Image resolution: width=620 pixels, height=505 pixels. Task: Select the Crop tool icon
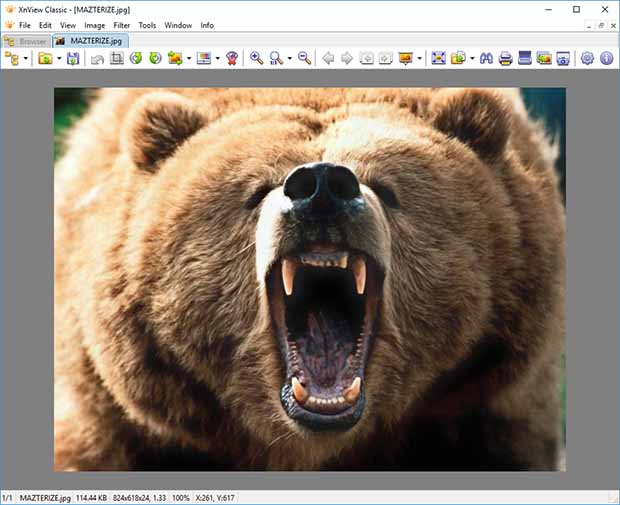tap(117, 59)
